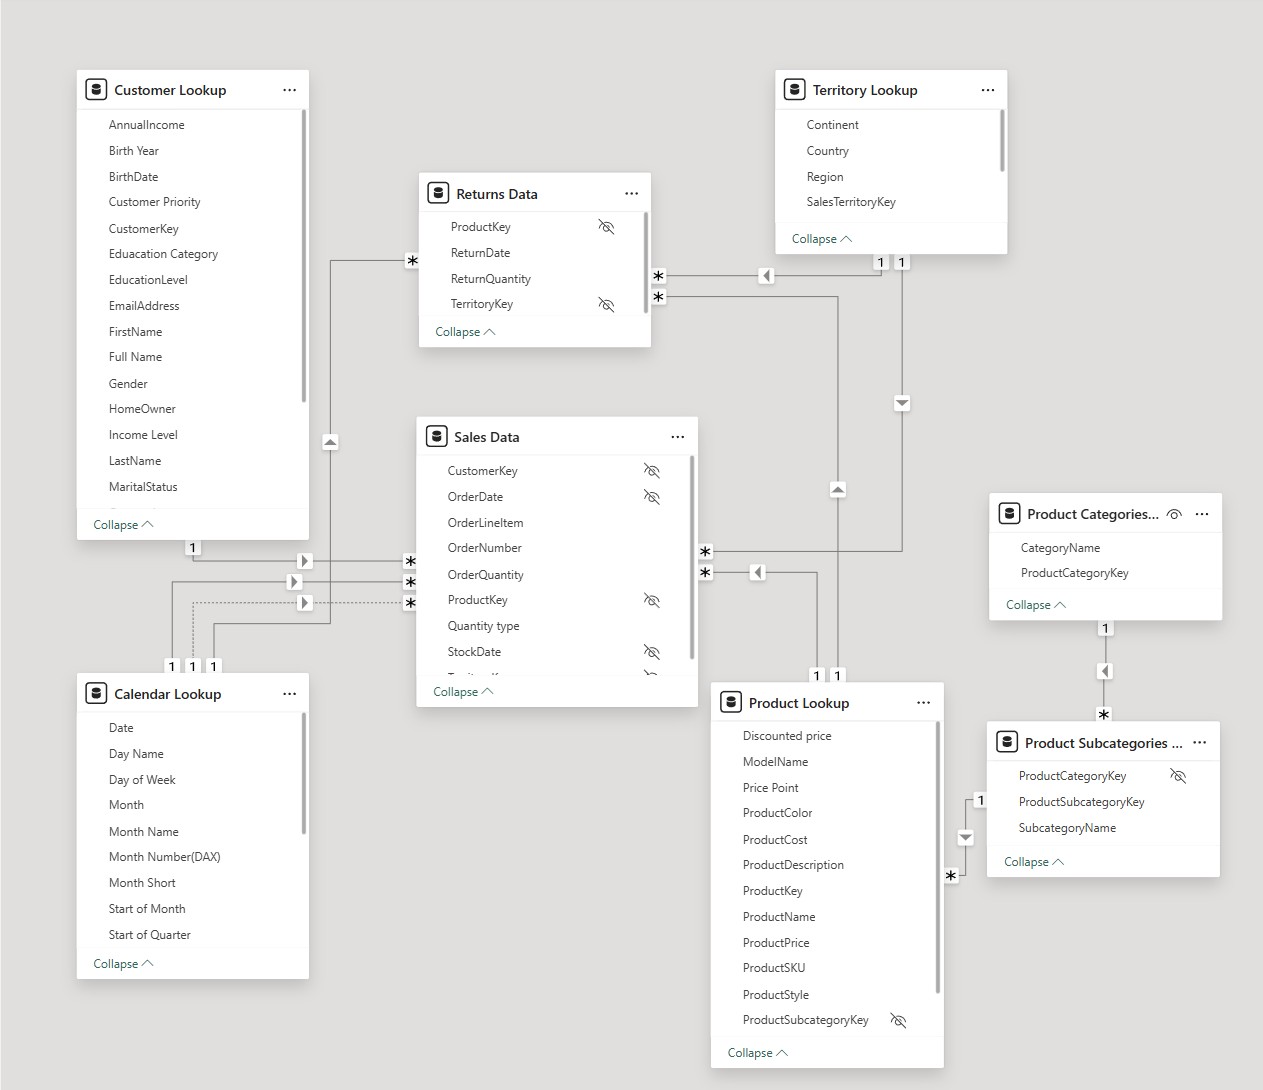Click the Sales Data table icon
Viewport: 1263px width, 1090px height.
(x=437, y=436)
